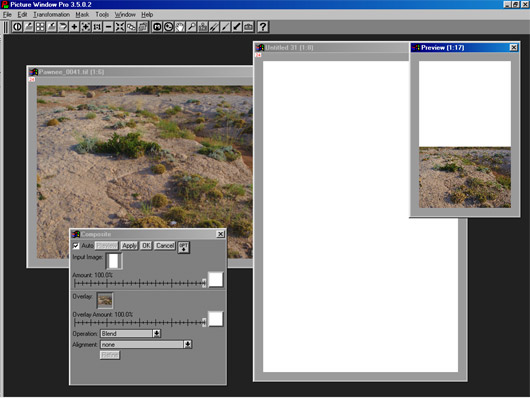Close the Preview window

coord(513,48)
